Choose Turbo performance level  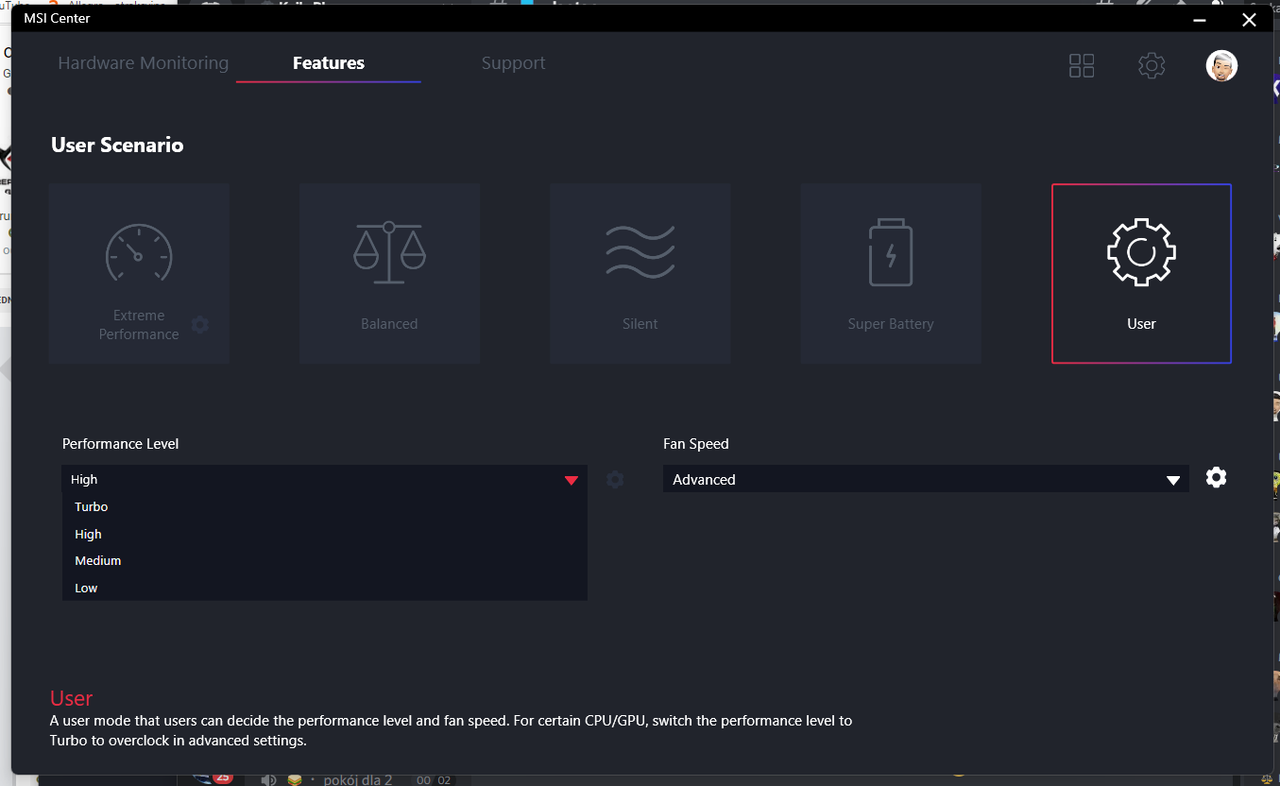point(324,507)
